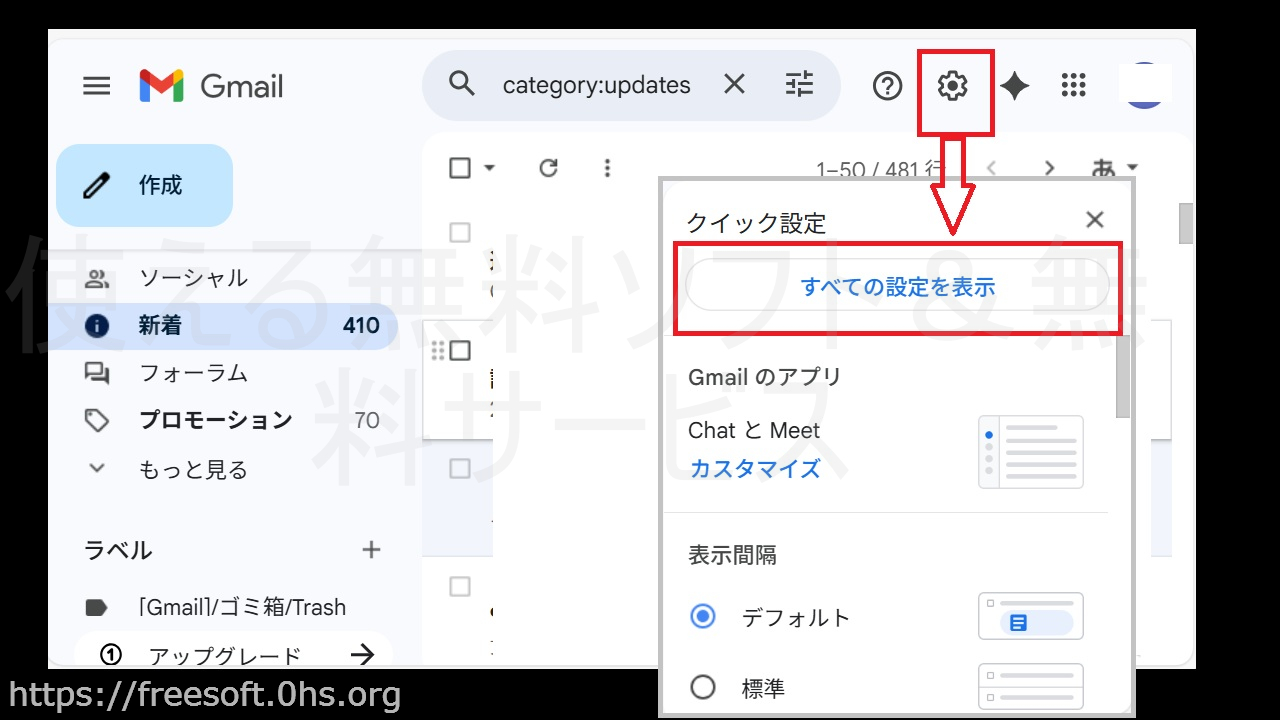Click the search magnifier icon
This screenshot has height=720, width=1280.
pyautogui.click(x=461, y=85)
